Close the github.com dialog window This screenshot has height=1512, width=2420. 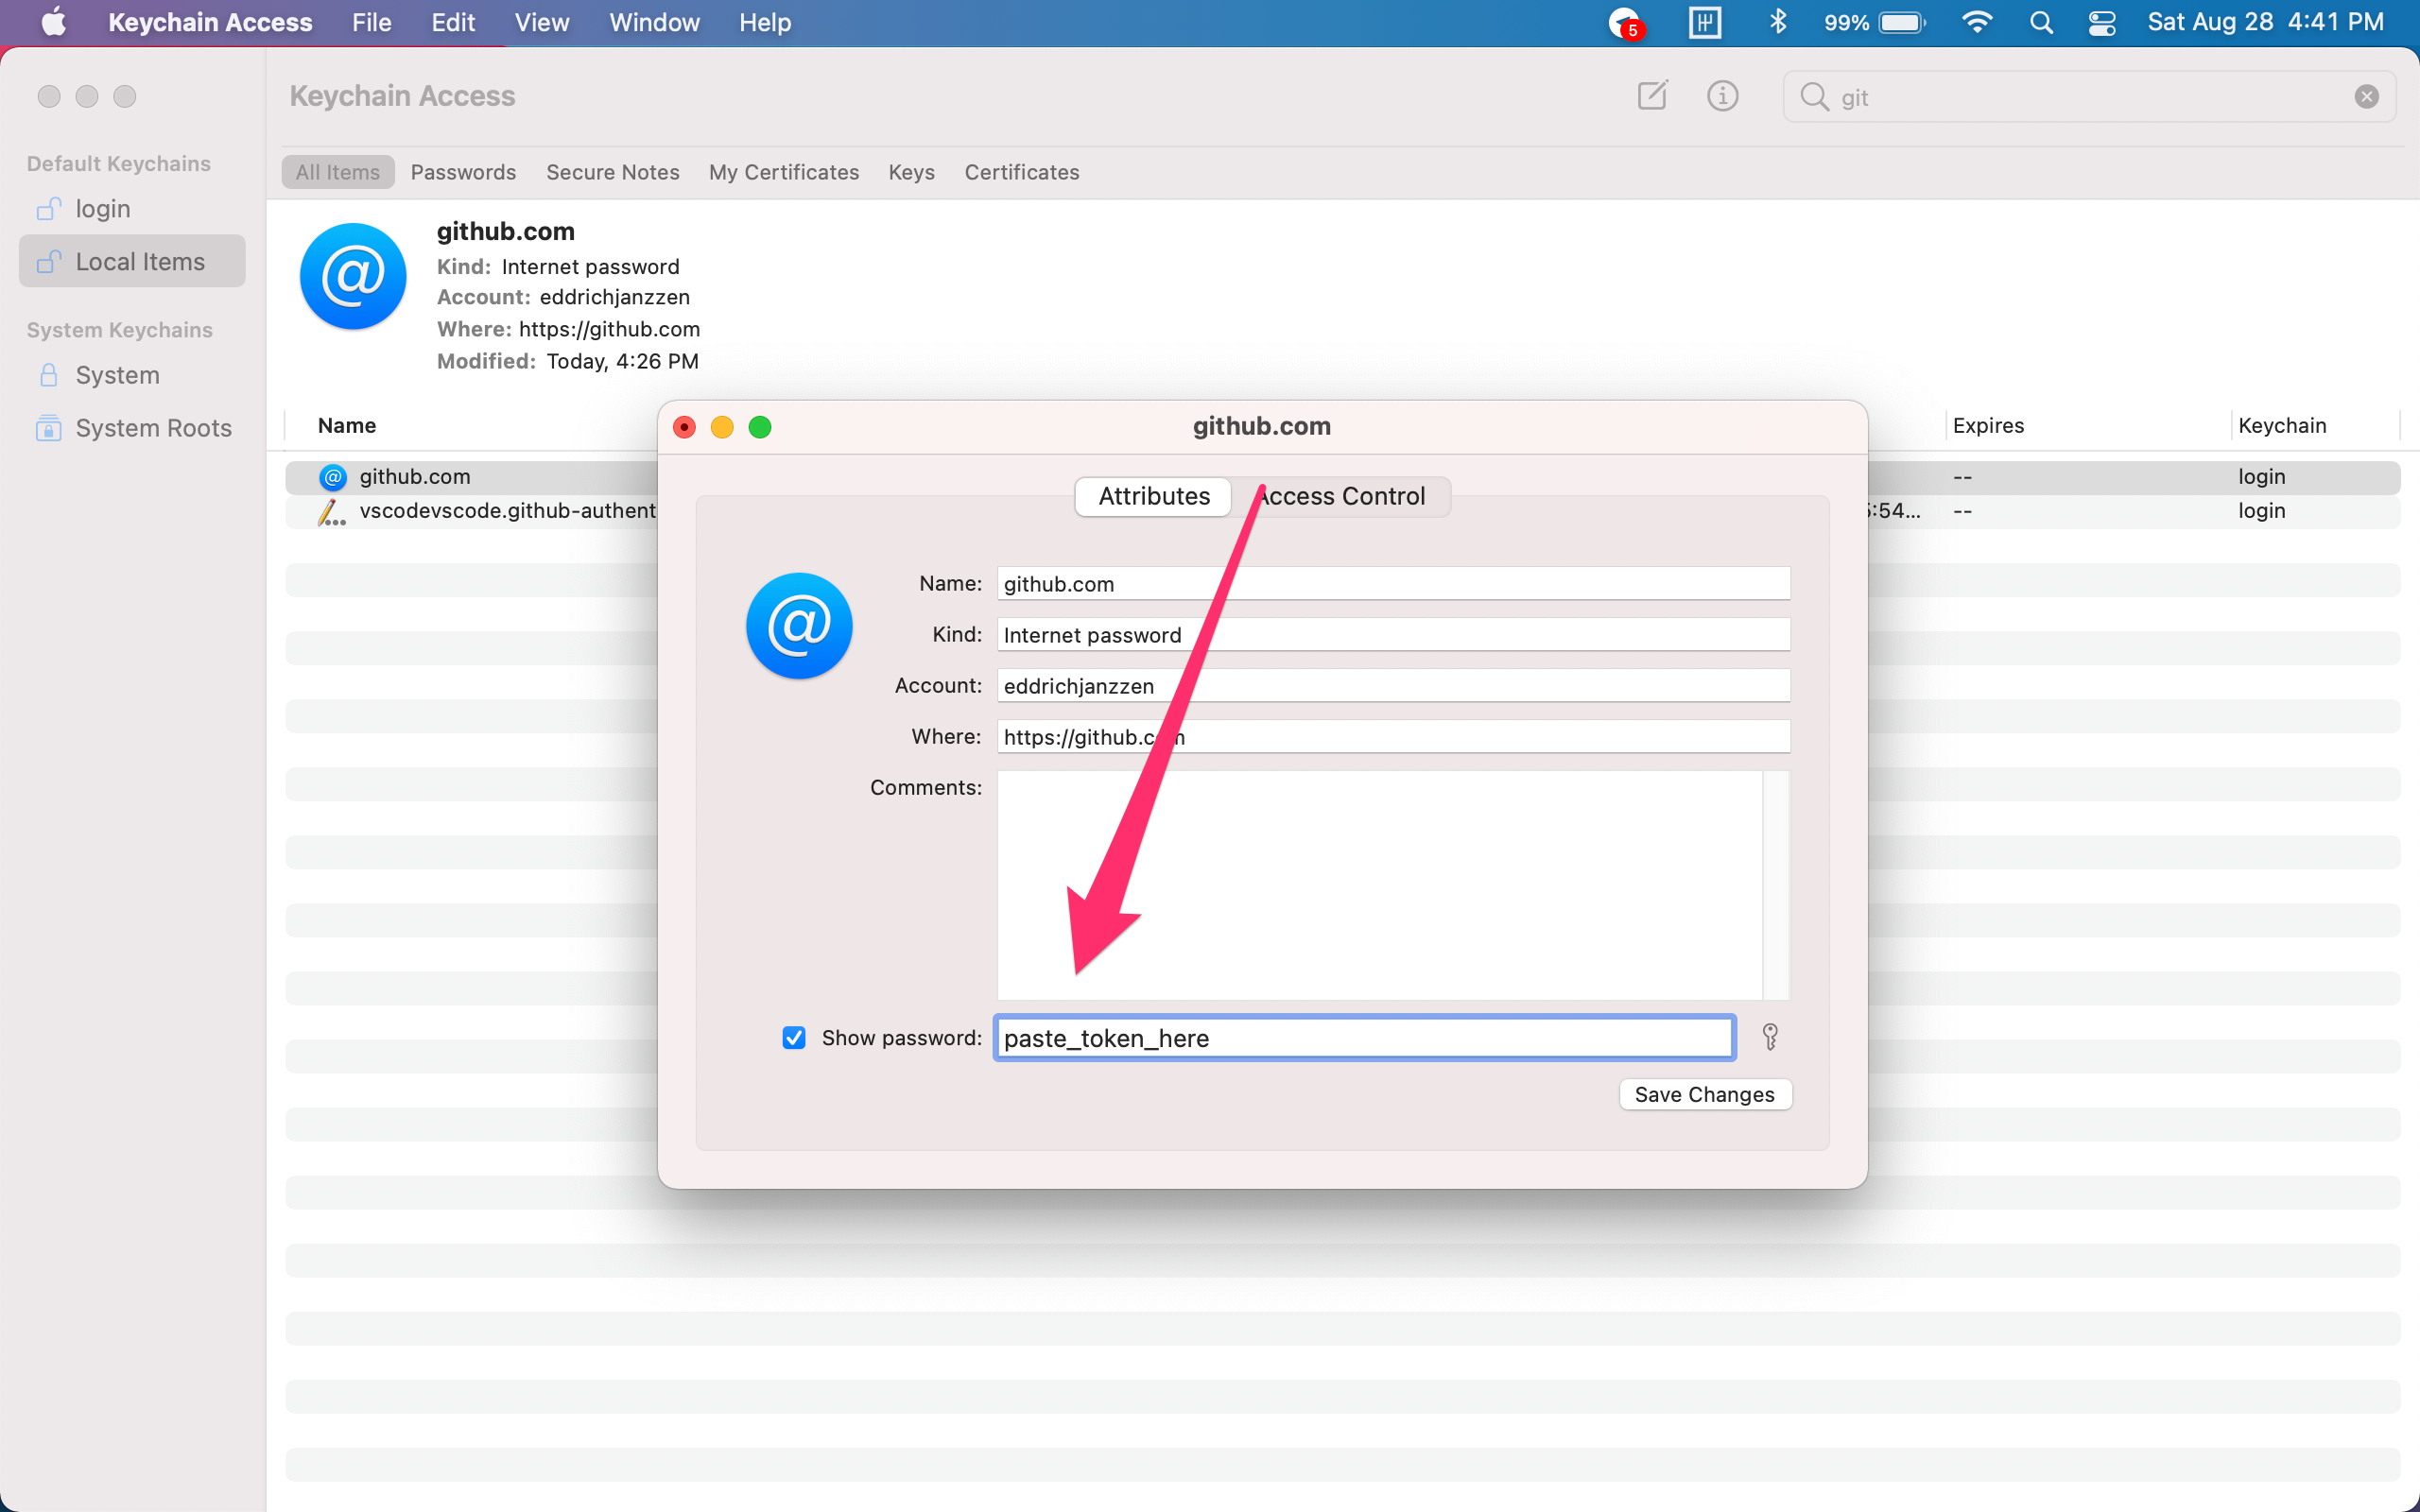click(x=684, y=427)
